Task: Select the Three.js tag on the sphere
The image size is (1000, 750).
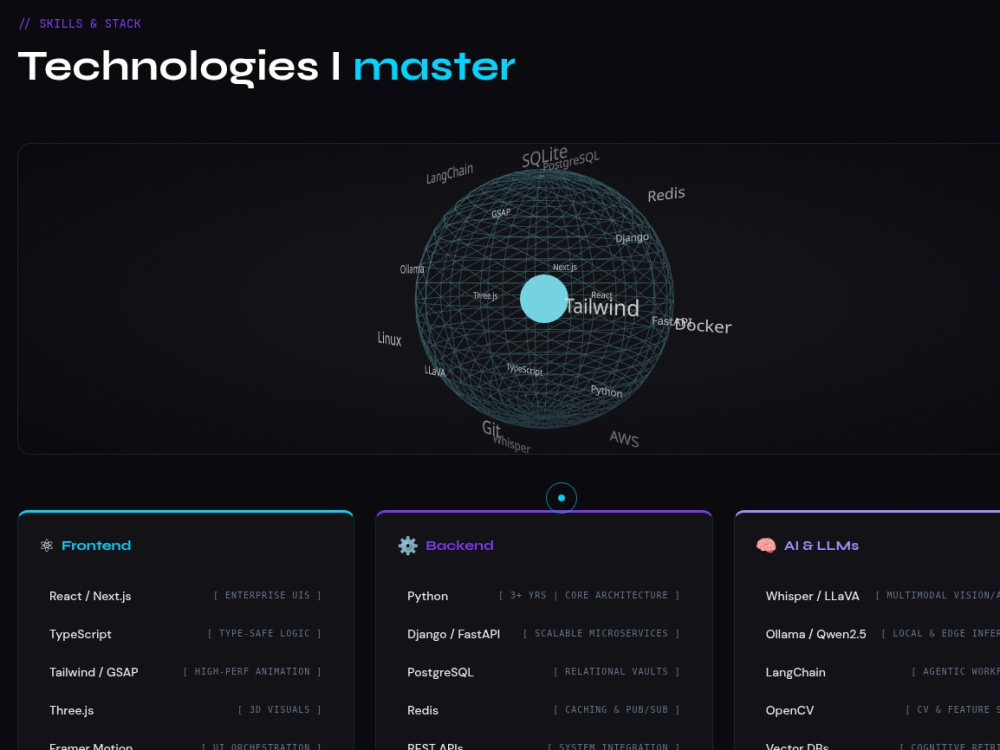Action: click(485, 296)
